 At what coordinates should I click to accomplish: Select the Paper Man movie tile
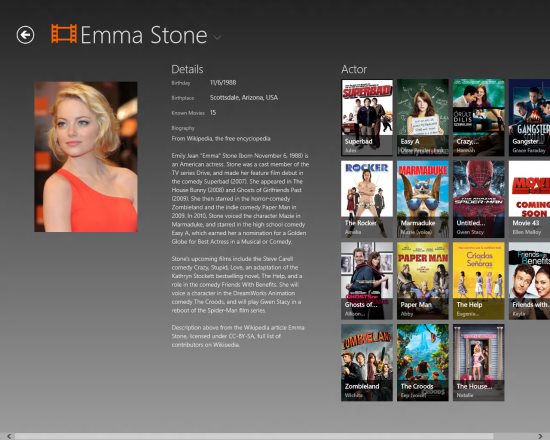click(423, 281)
